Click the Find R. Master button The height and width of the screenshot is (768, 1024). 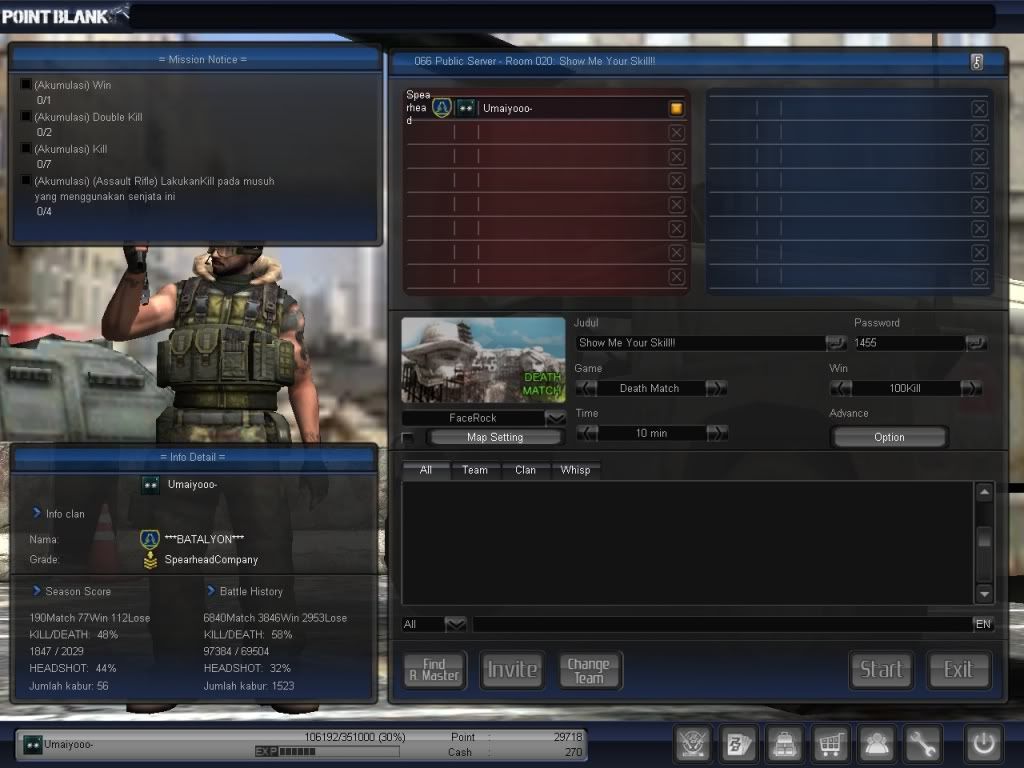tap(434, 670)
